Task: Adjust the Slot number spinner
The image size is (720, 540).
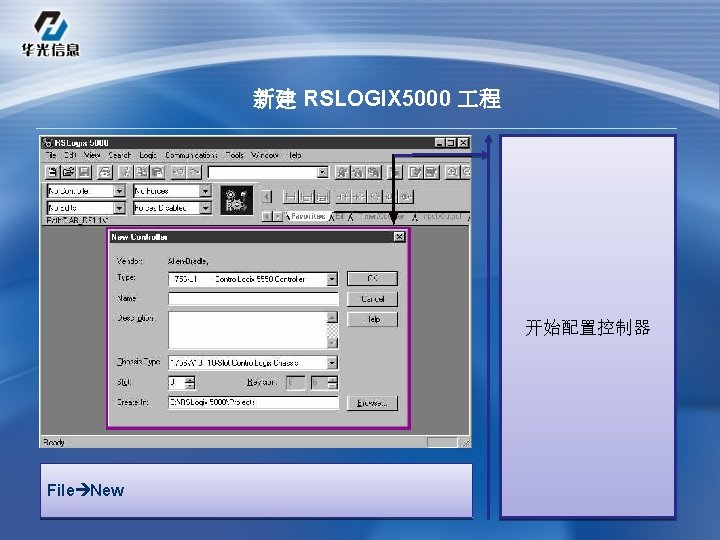Action: (190, 382)
